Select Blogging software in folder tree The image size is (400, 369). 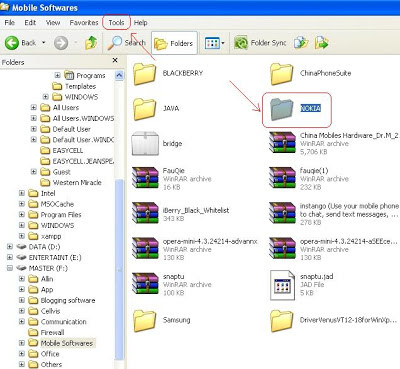[x=68, y=300]
